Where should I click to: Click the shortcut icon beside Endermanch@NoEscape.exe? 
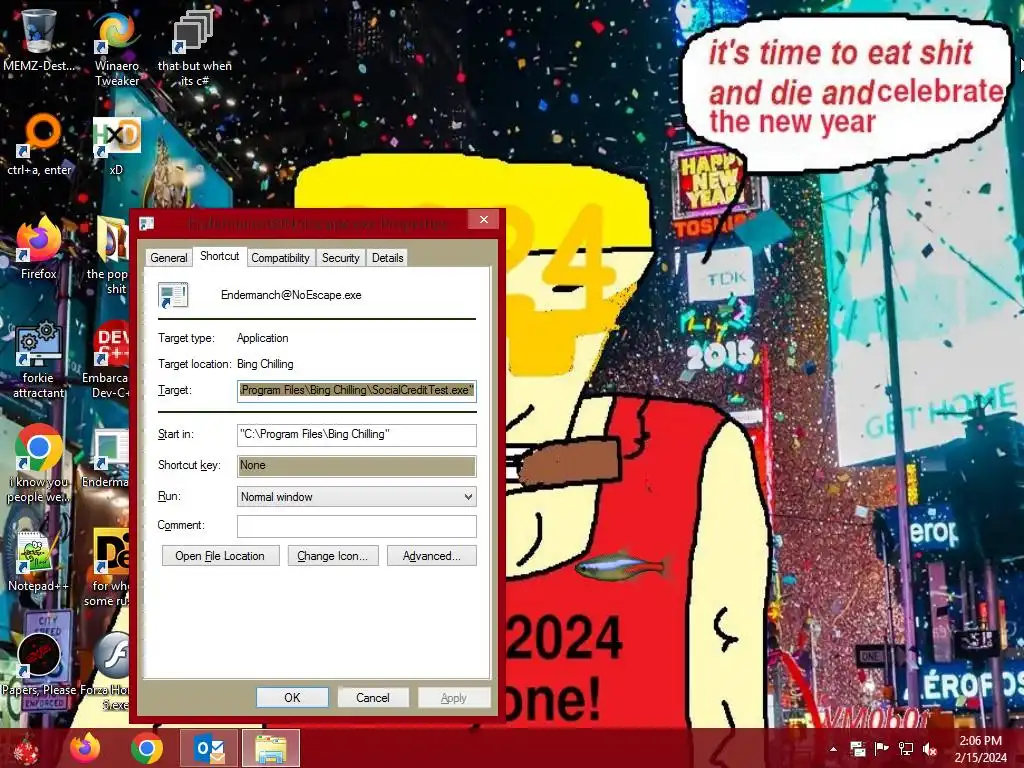173,295
